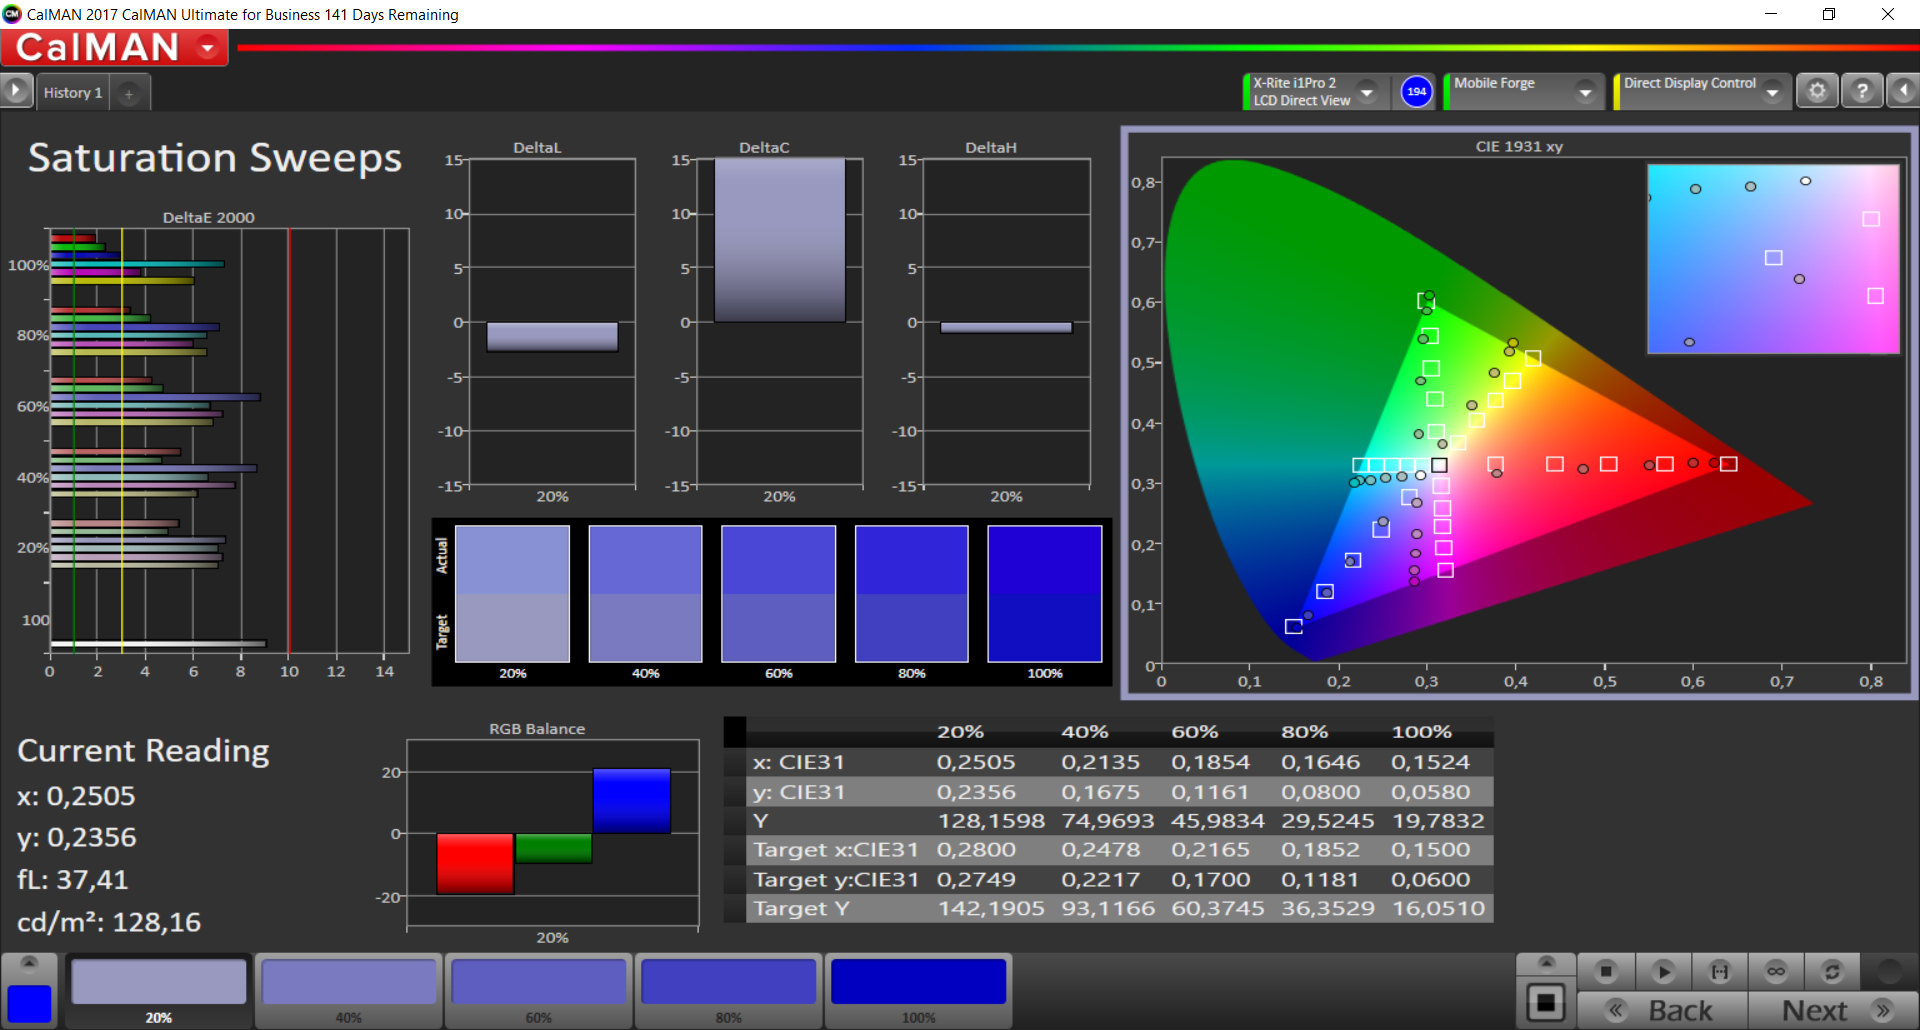The height and width of the screenshot is (1030, 1920).
Task: Click the RGB Balance red bar
Action: click(475, 864)
